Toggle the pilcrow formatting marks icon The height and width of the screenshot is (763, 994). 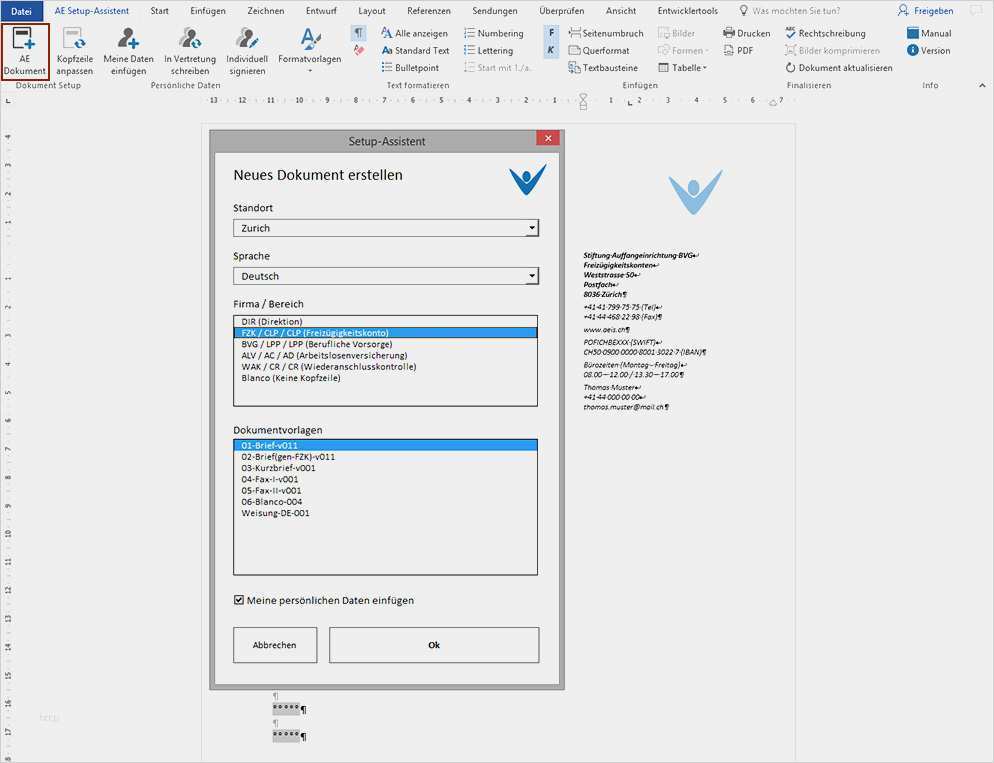pos(359,32)
